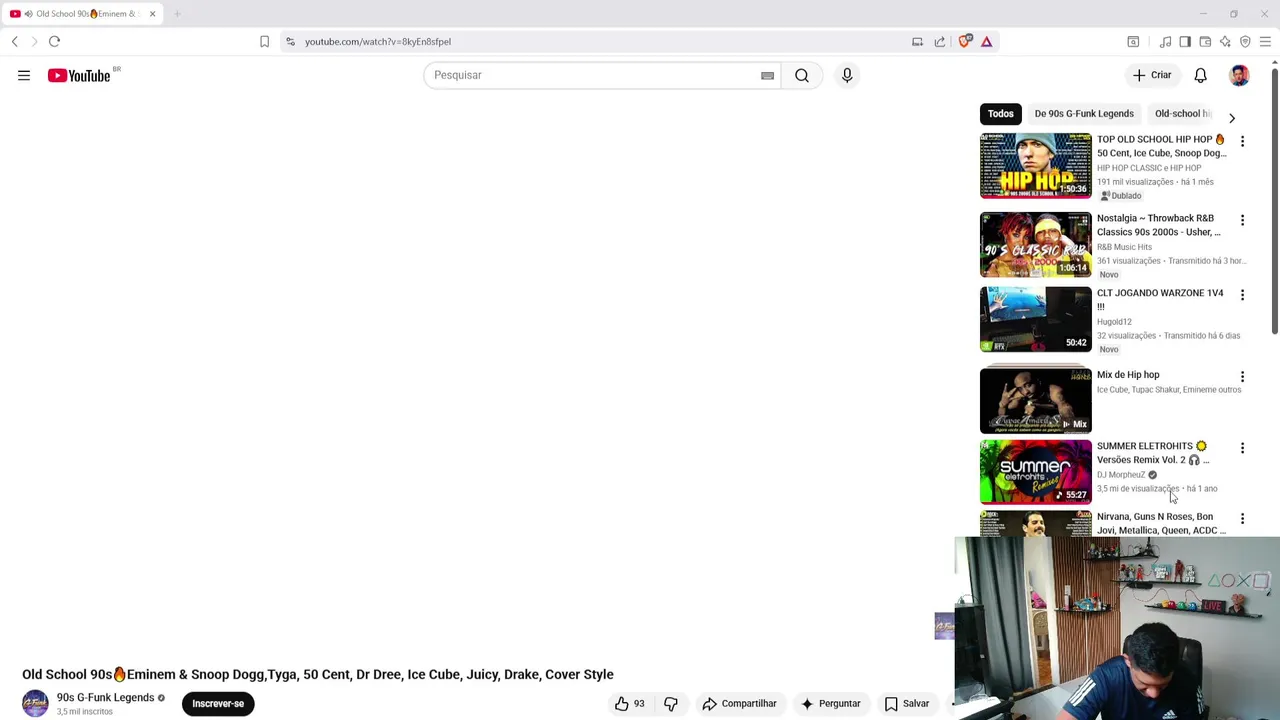Open the 90s G-Funk Legends channel avatar
This screenshot has width=1280, height=720.
point(35,704)
